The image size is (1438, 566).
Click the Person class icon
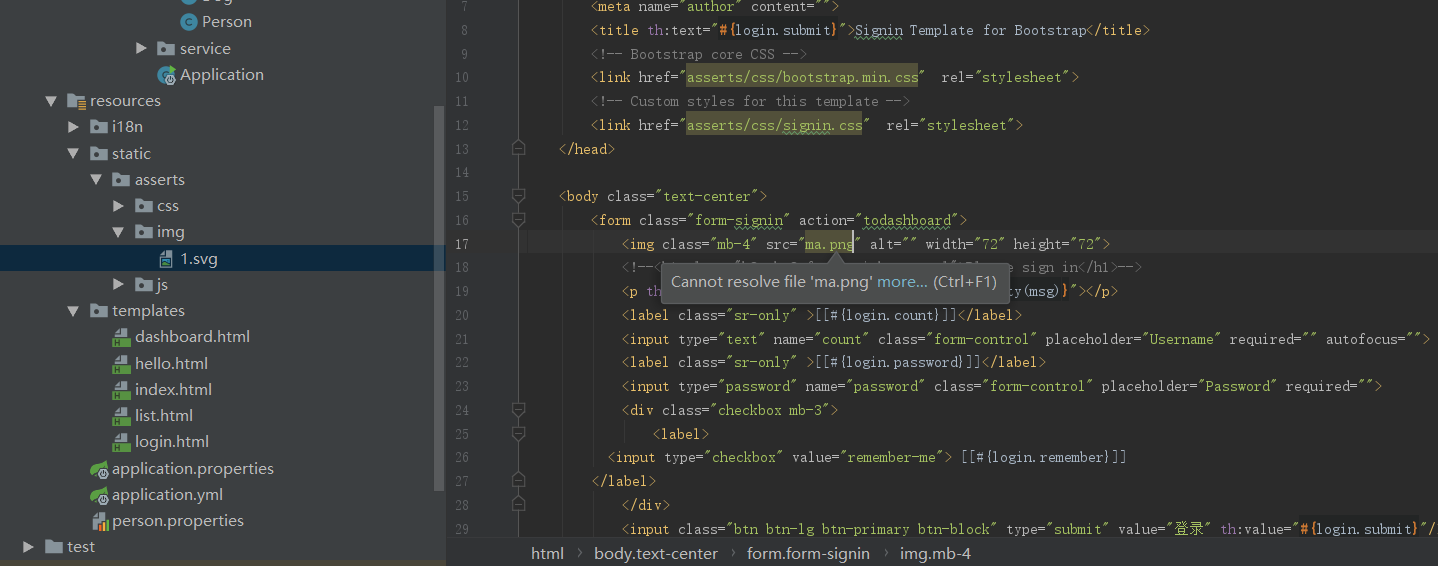click(x=188, y=22)
